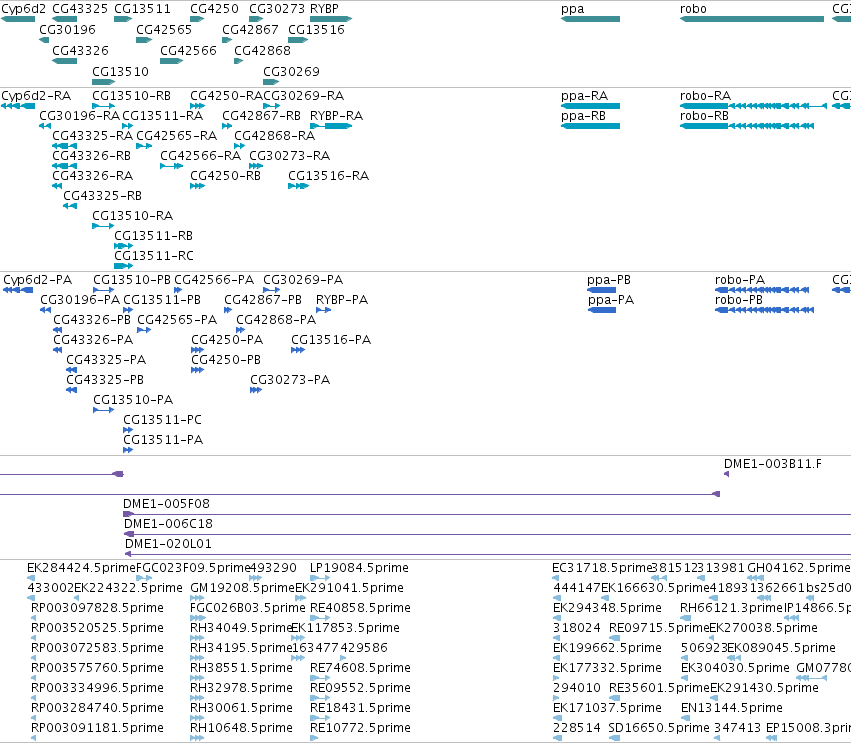Select the EK294348.5prime EST label

[x=607, y=608]
